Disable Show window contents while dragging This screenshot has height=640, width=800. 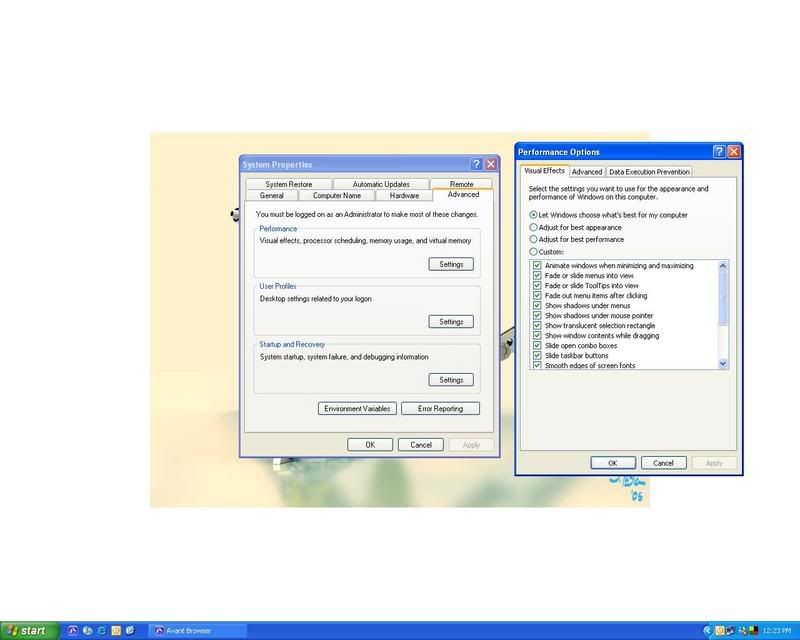(537, 335)
